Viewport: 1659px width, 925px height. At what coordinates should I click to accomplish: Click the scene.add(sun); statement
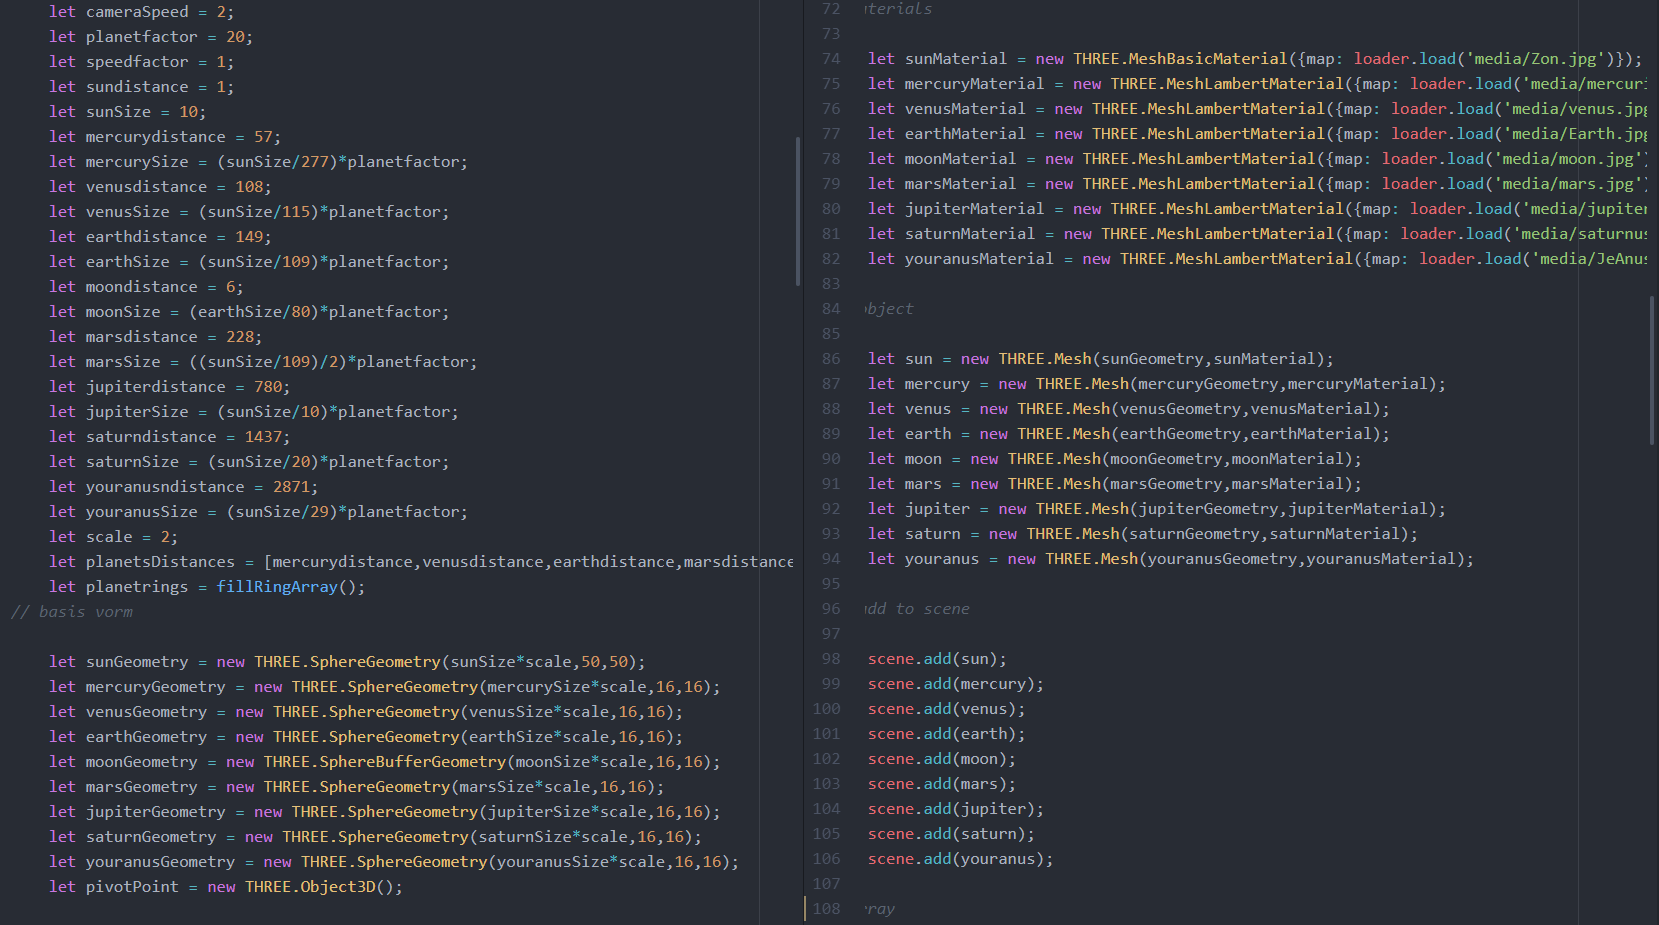[x=937, y=659]
